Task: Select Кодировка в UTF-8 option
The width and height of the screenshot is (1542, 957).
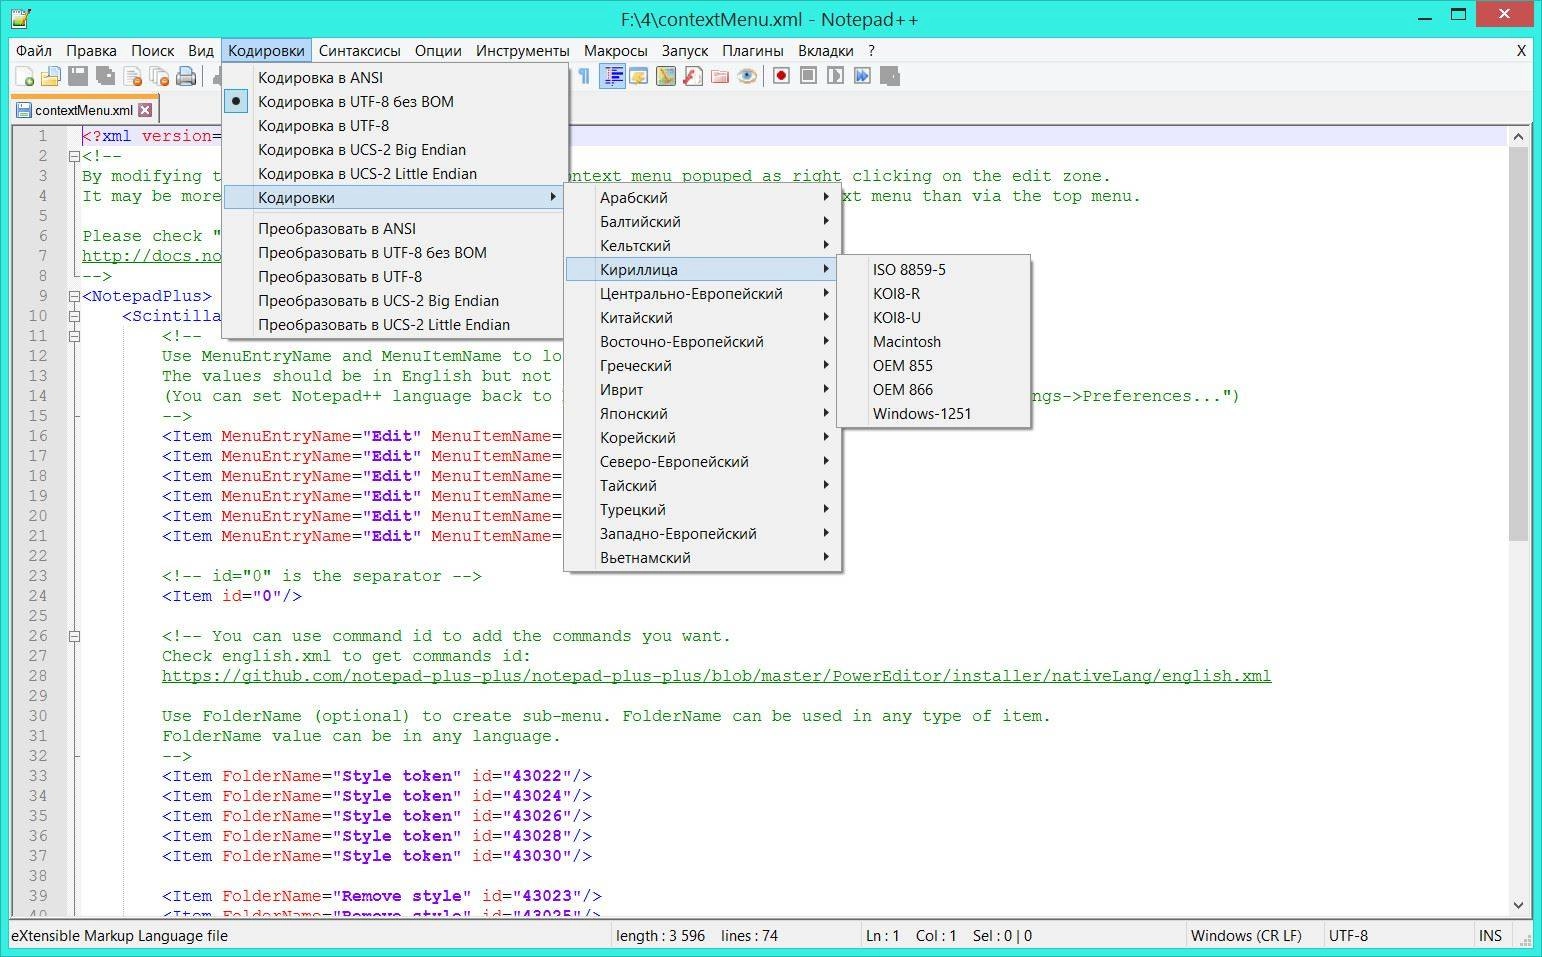Action: coord(394,125)
